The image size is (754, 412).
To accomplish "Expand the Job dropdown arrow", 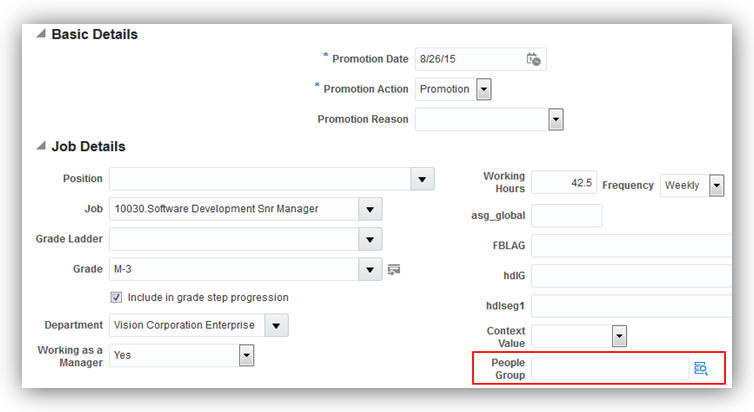I will point(371,209).
